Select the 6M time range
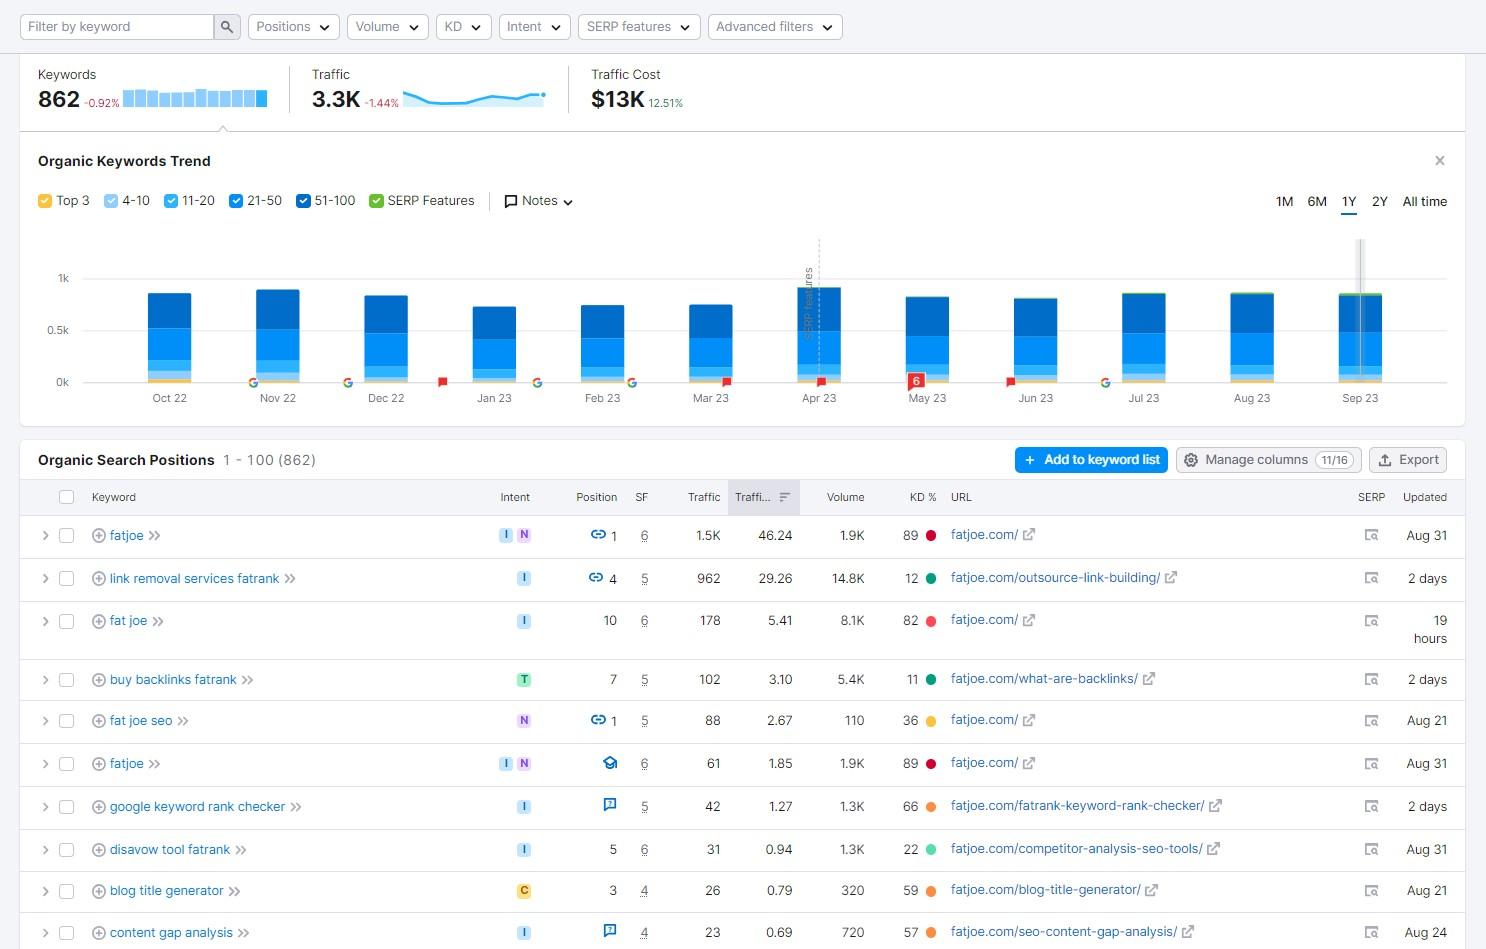 1317,202
